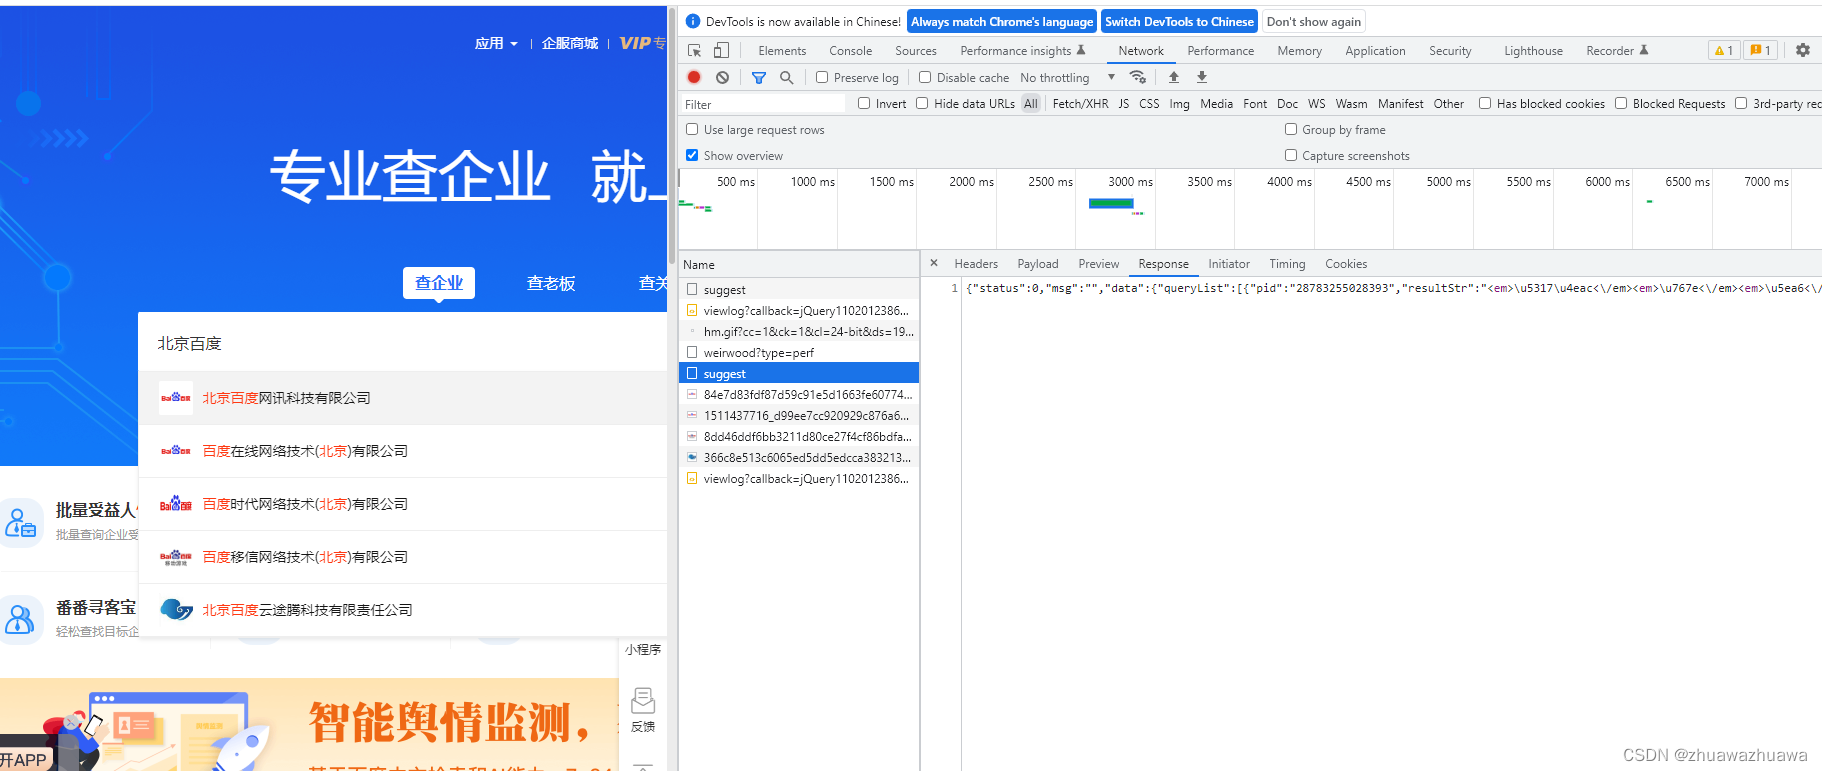Image resolution: width=1822 pixels, height=771 pixels.
Task: Check Has blocked cookies checkbox
Action: (x=1485, y=103)
